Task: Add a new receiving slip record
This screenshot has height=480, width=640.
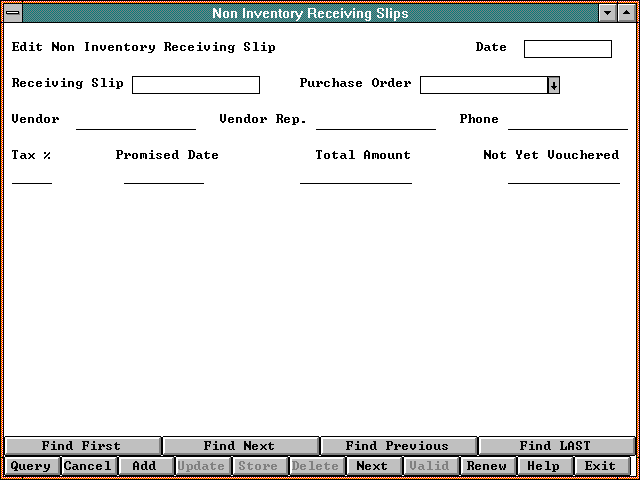Action: tap(145, 466)
